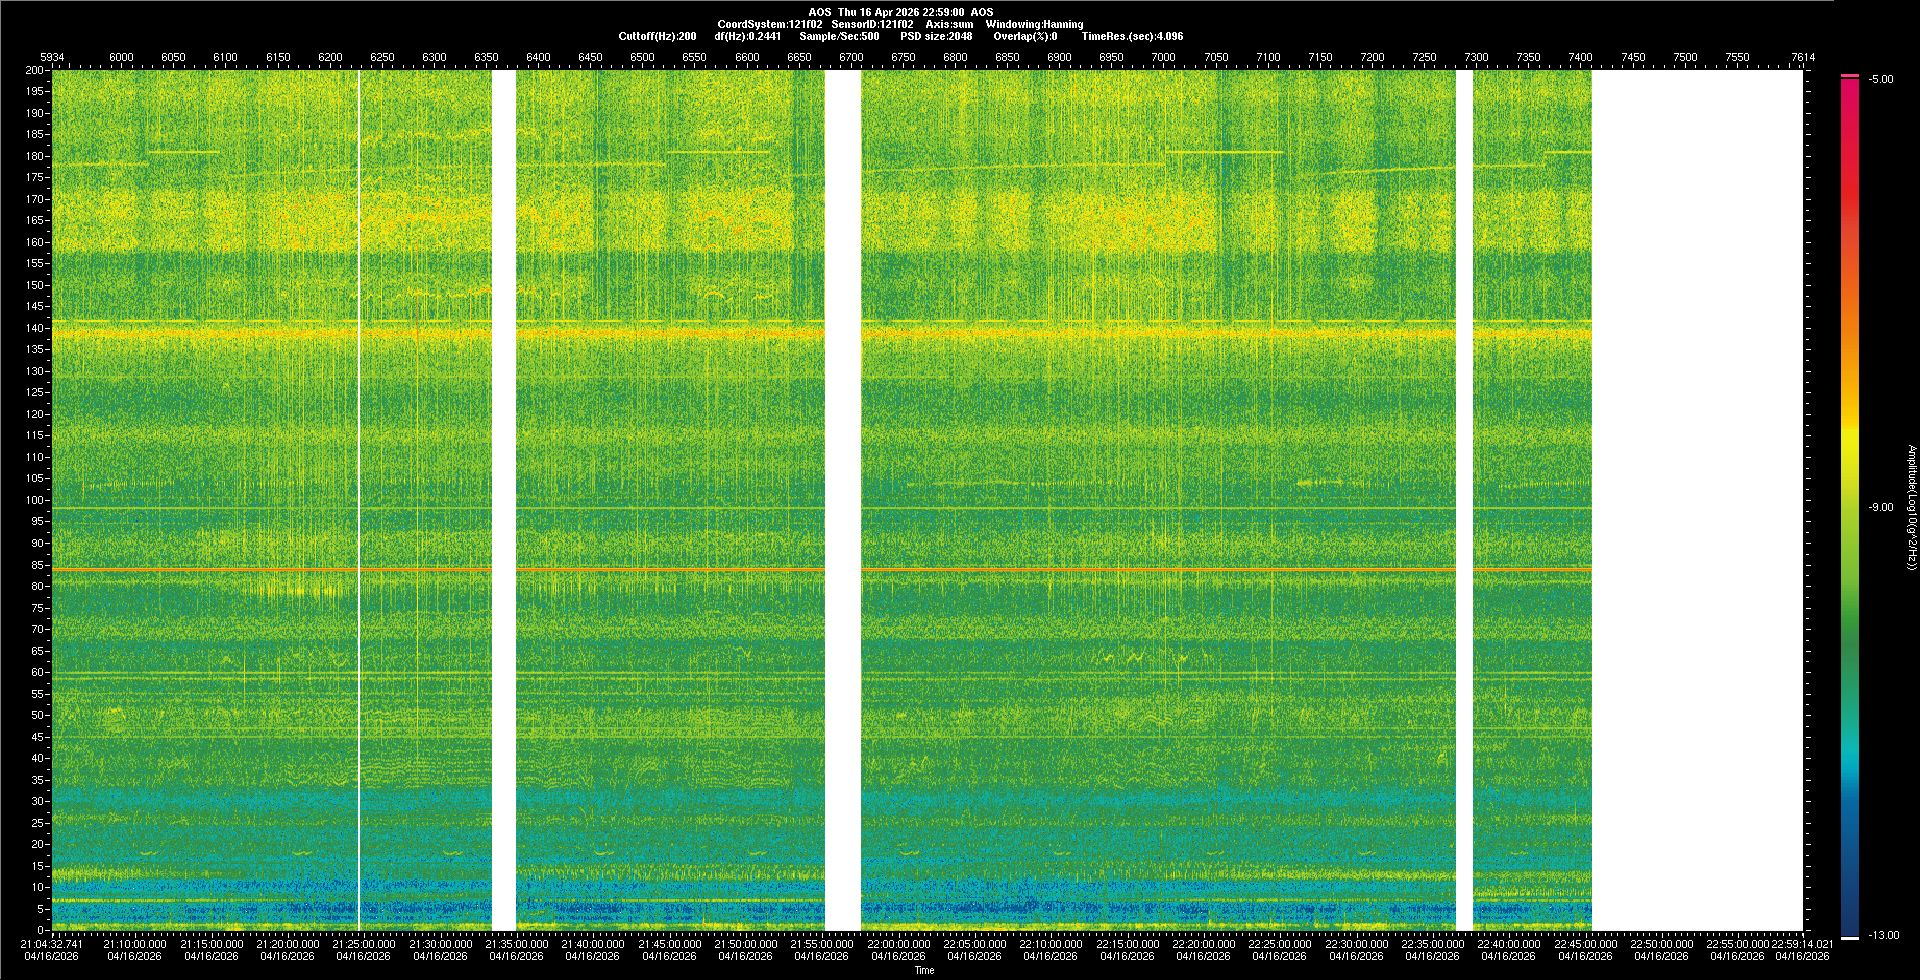
Task: Click the 22:00:00.000 time axis tick label
Action: pos(898,944)
